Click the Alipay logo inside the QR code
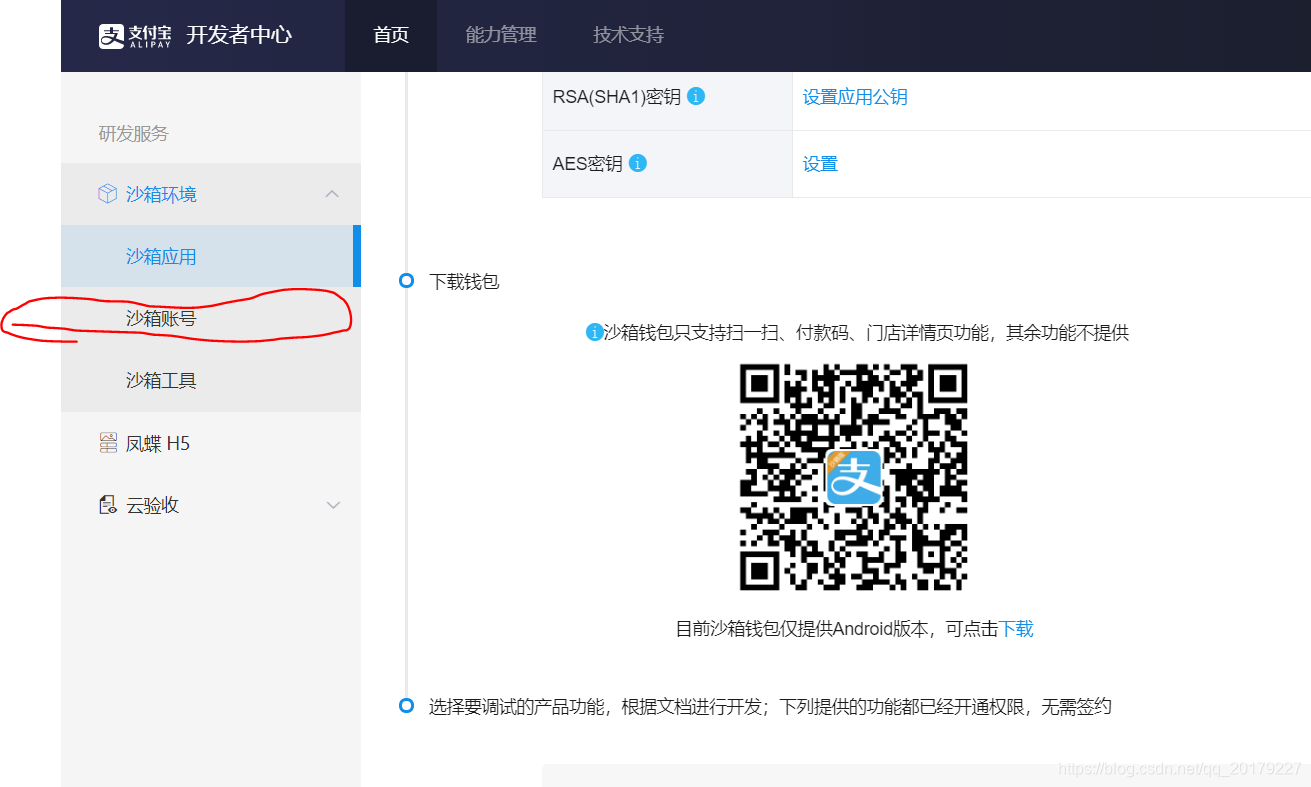Screen dimensions: 1311x787 tap(853, 478)
